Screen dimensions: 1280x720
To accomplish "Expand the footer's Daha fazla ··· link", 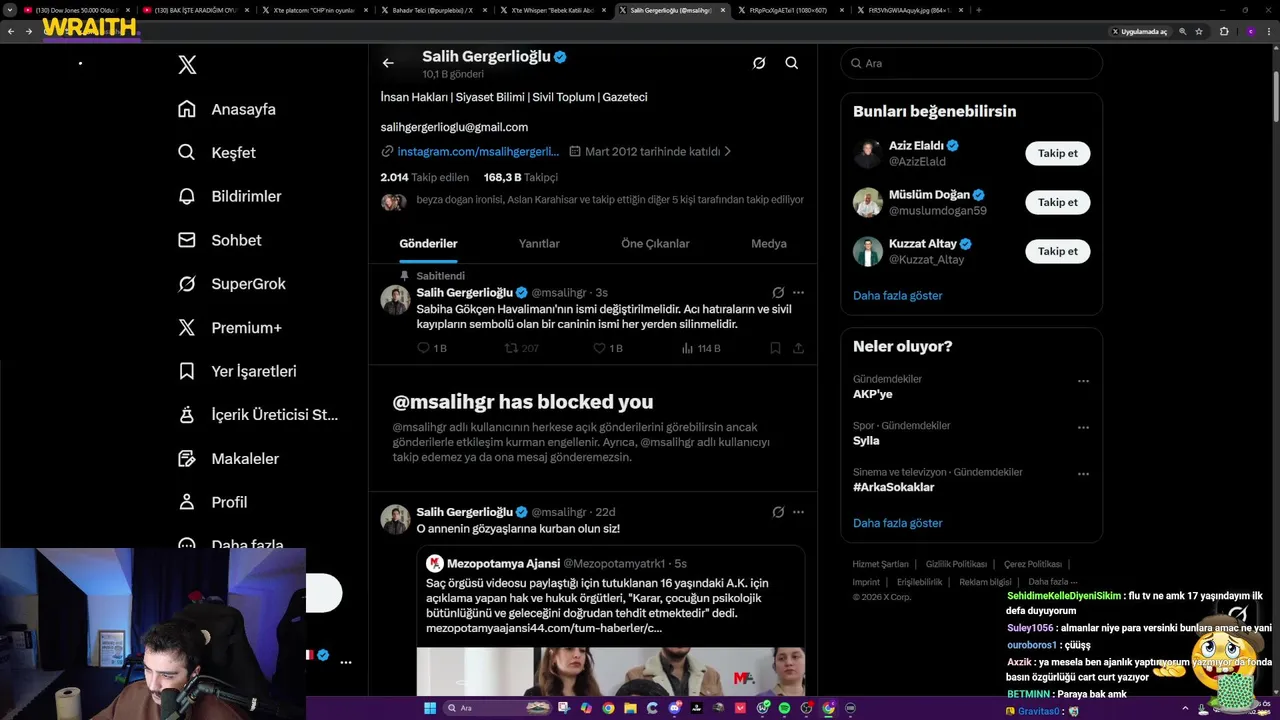I will point(1053,581).
